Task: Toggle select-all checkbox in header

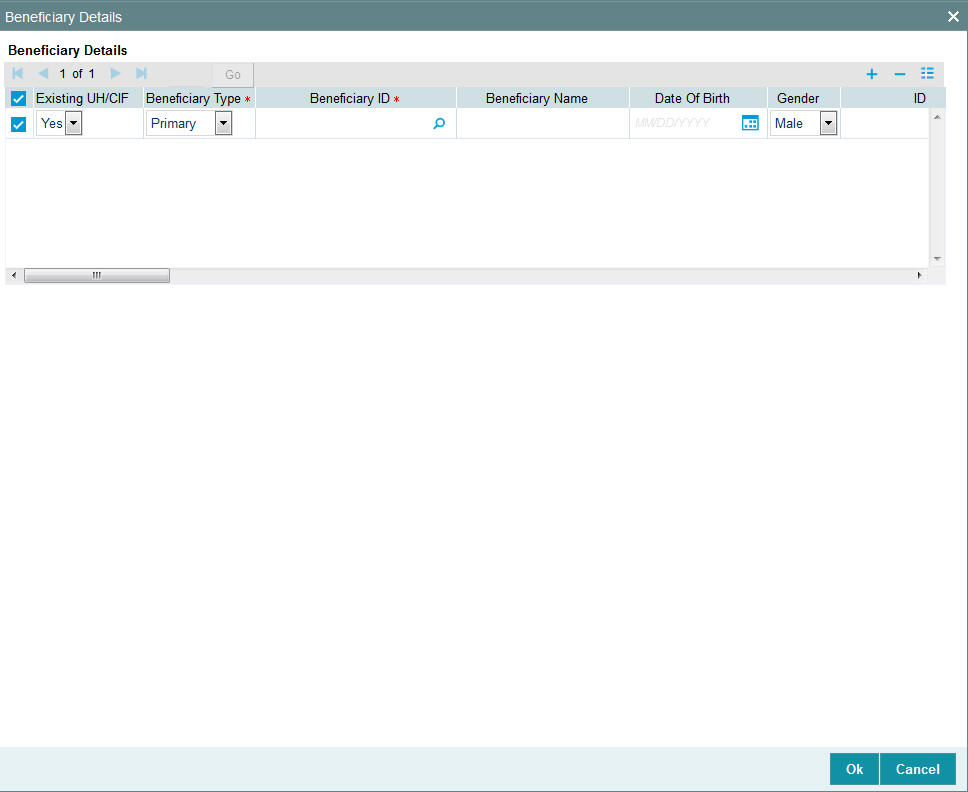Action: pyautogui.click(x=19, y=98)
